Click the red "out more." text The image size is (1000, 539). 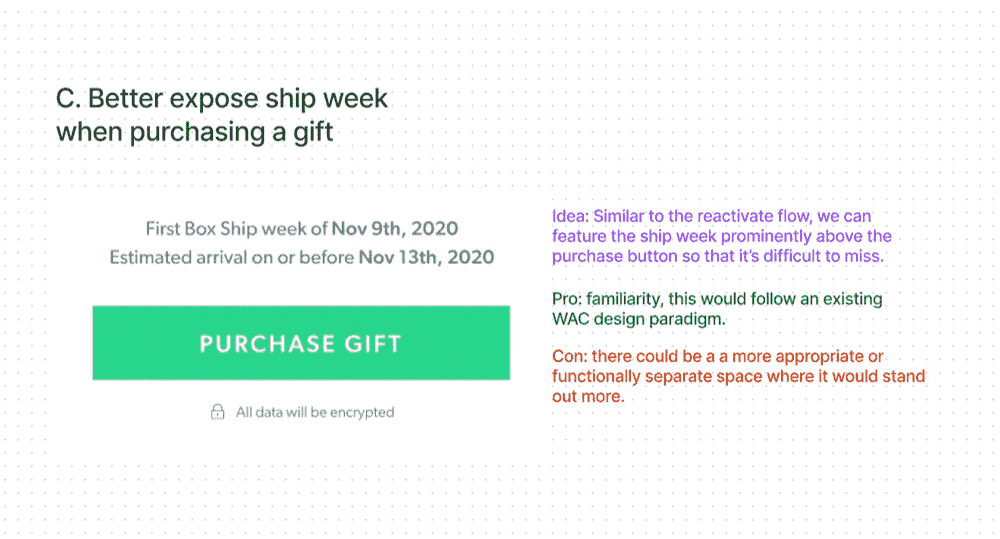pos(588,396)
